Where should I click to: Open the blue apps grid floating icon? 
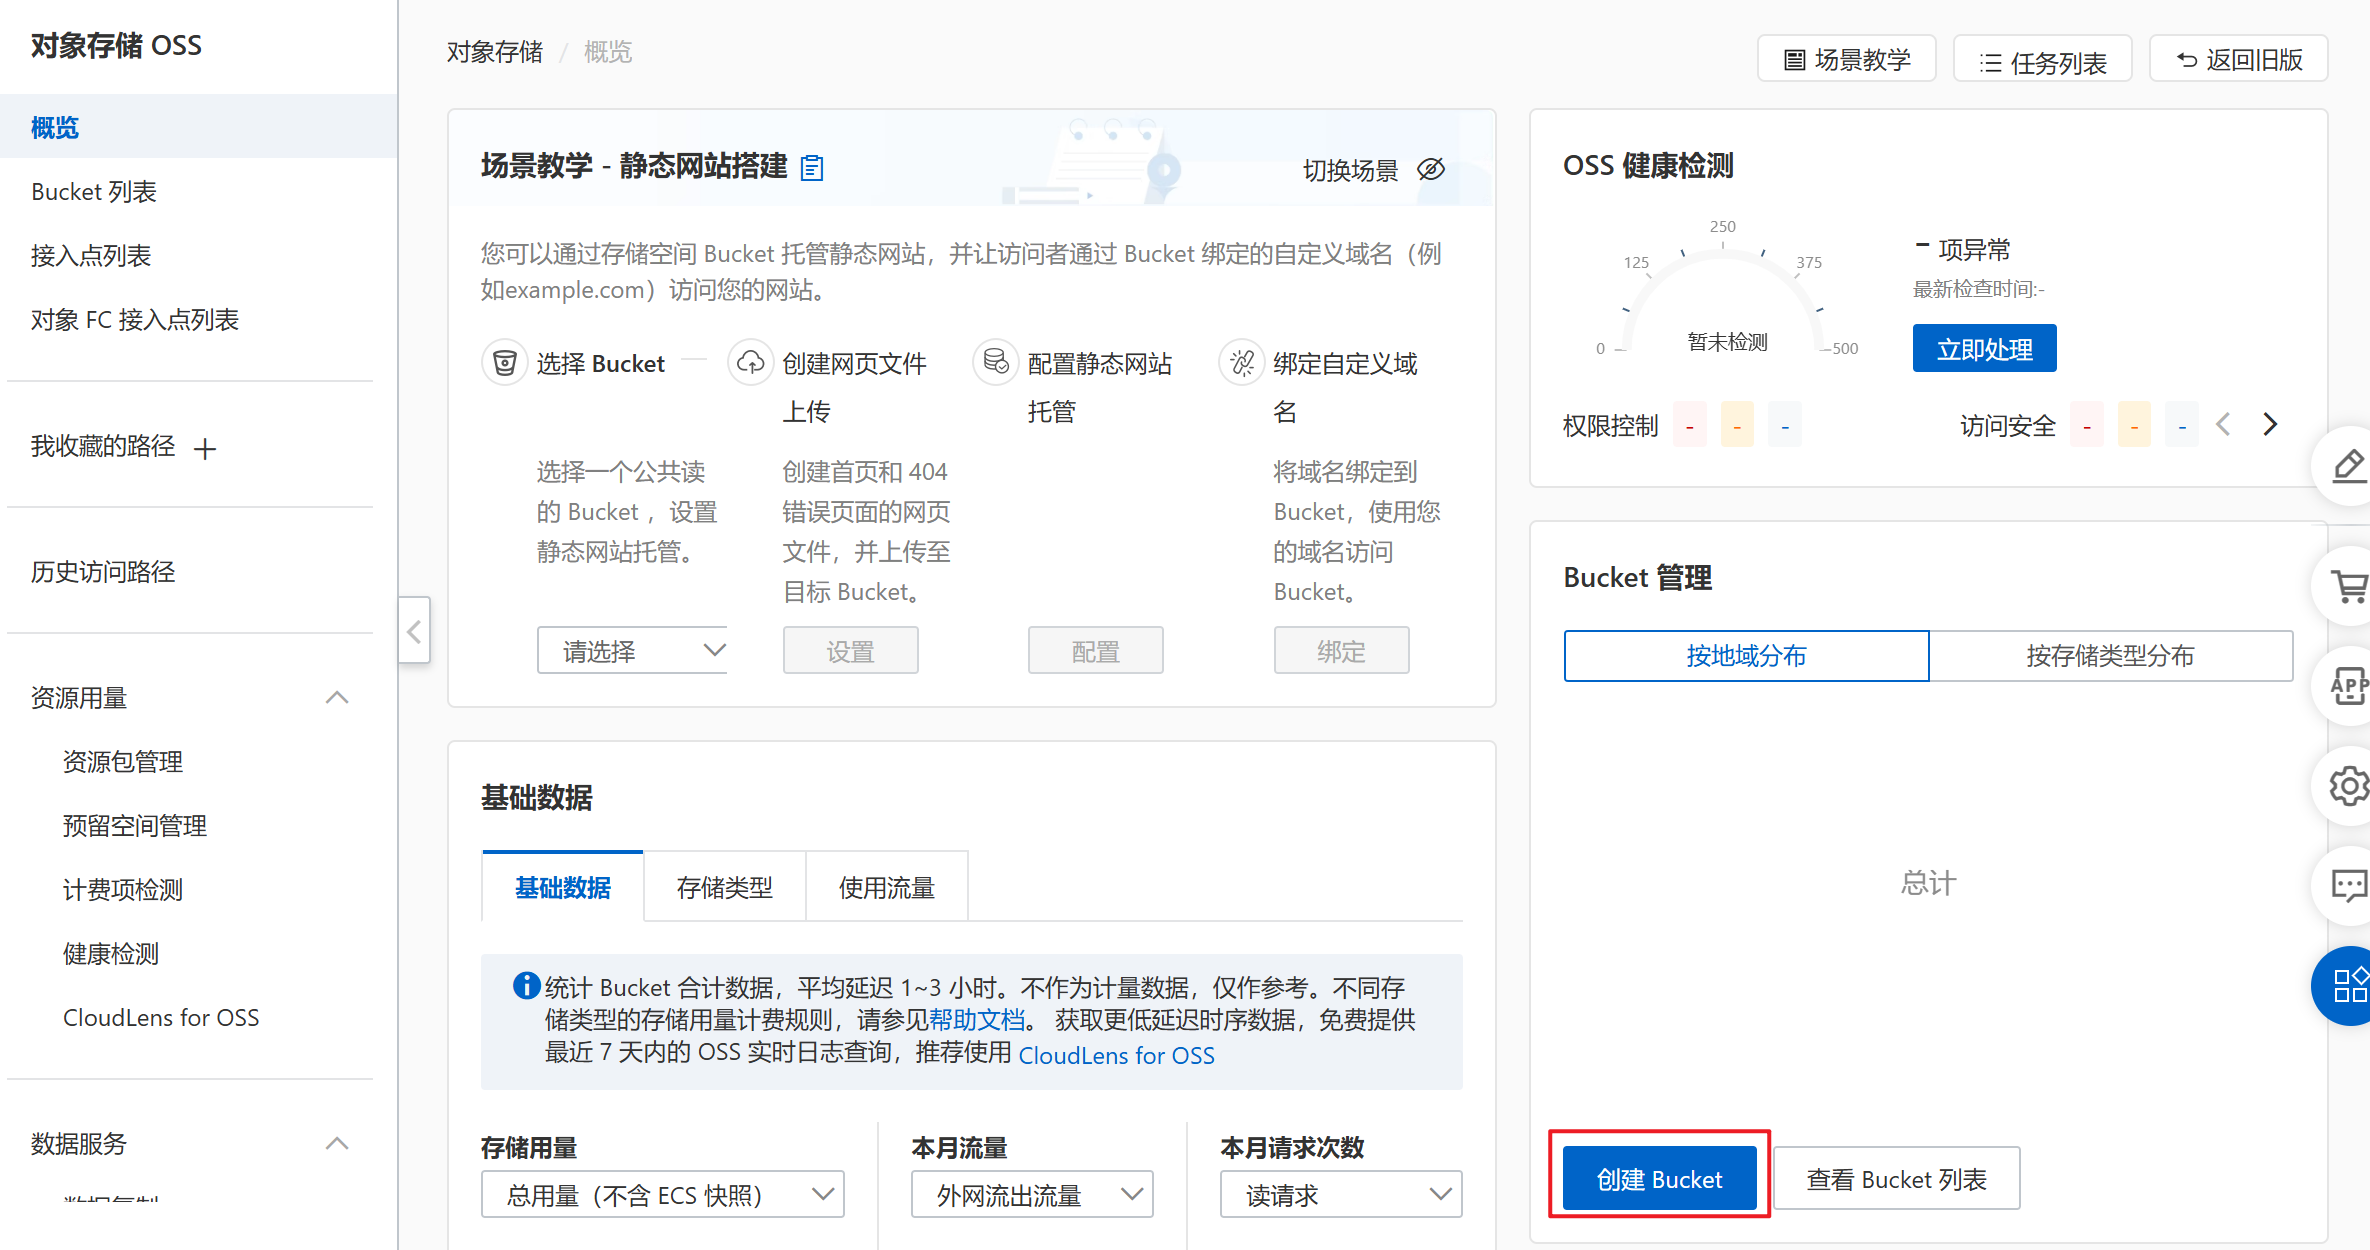click(2347, 986)
